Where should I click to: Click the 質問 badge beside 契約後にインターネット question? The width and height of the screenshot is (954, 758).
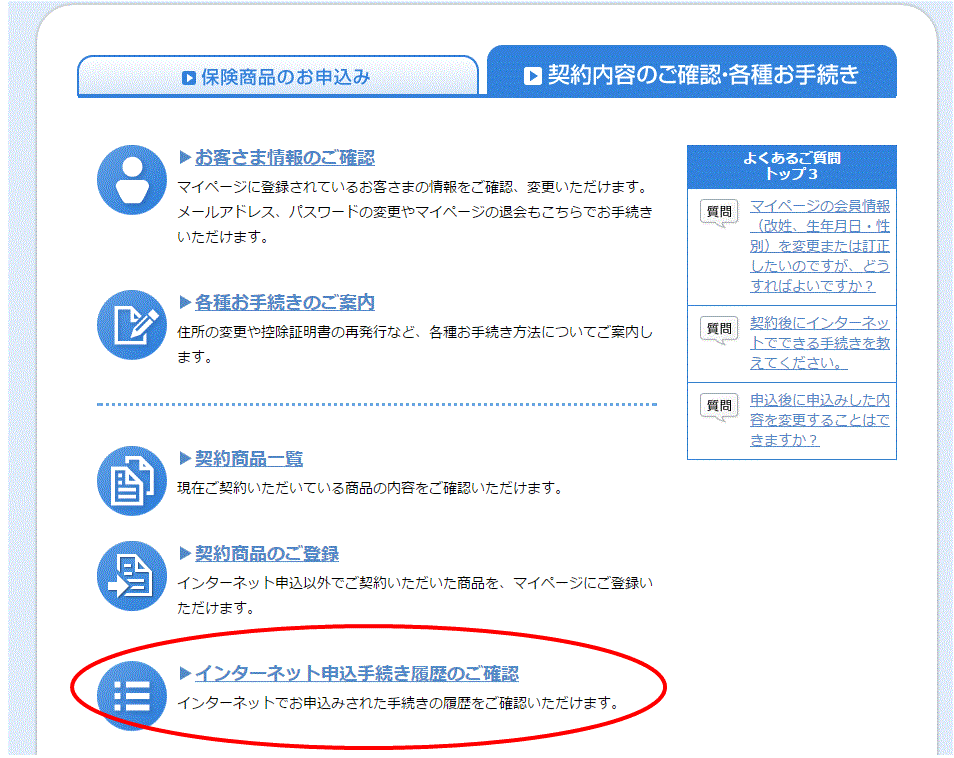tap(719, 330)
